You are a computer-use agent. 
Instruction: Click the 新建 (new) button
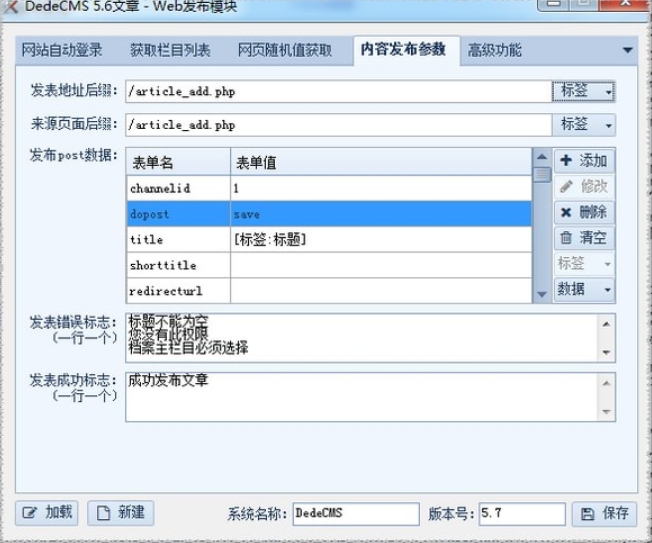121,513
